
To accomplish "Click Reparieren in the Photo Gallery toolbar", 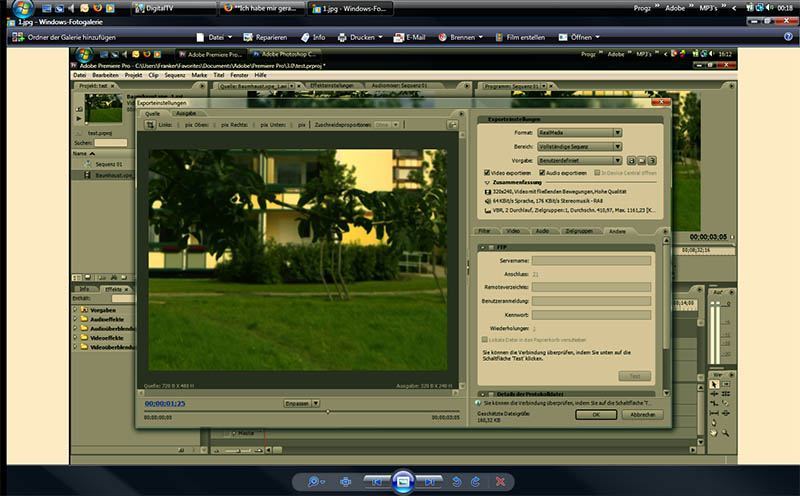I will click(265, 37).
